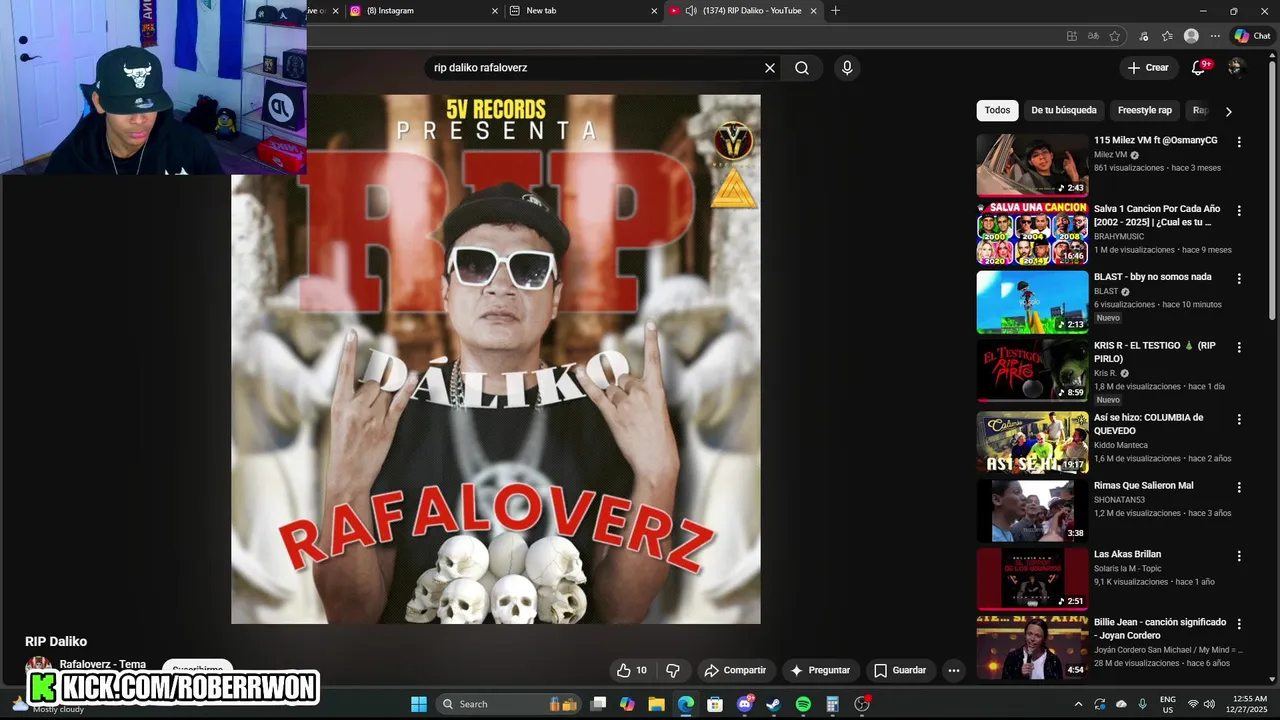
Task: Click the YouTube search magnifier button
Action: pos(802,68)
